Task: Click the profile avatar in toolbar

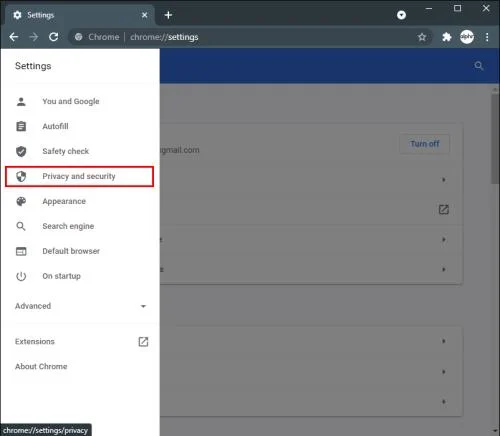Action: 467,37
